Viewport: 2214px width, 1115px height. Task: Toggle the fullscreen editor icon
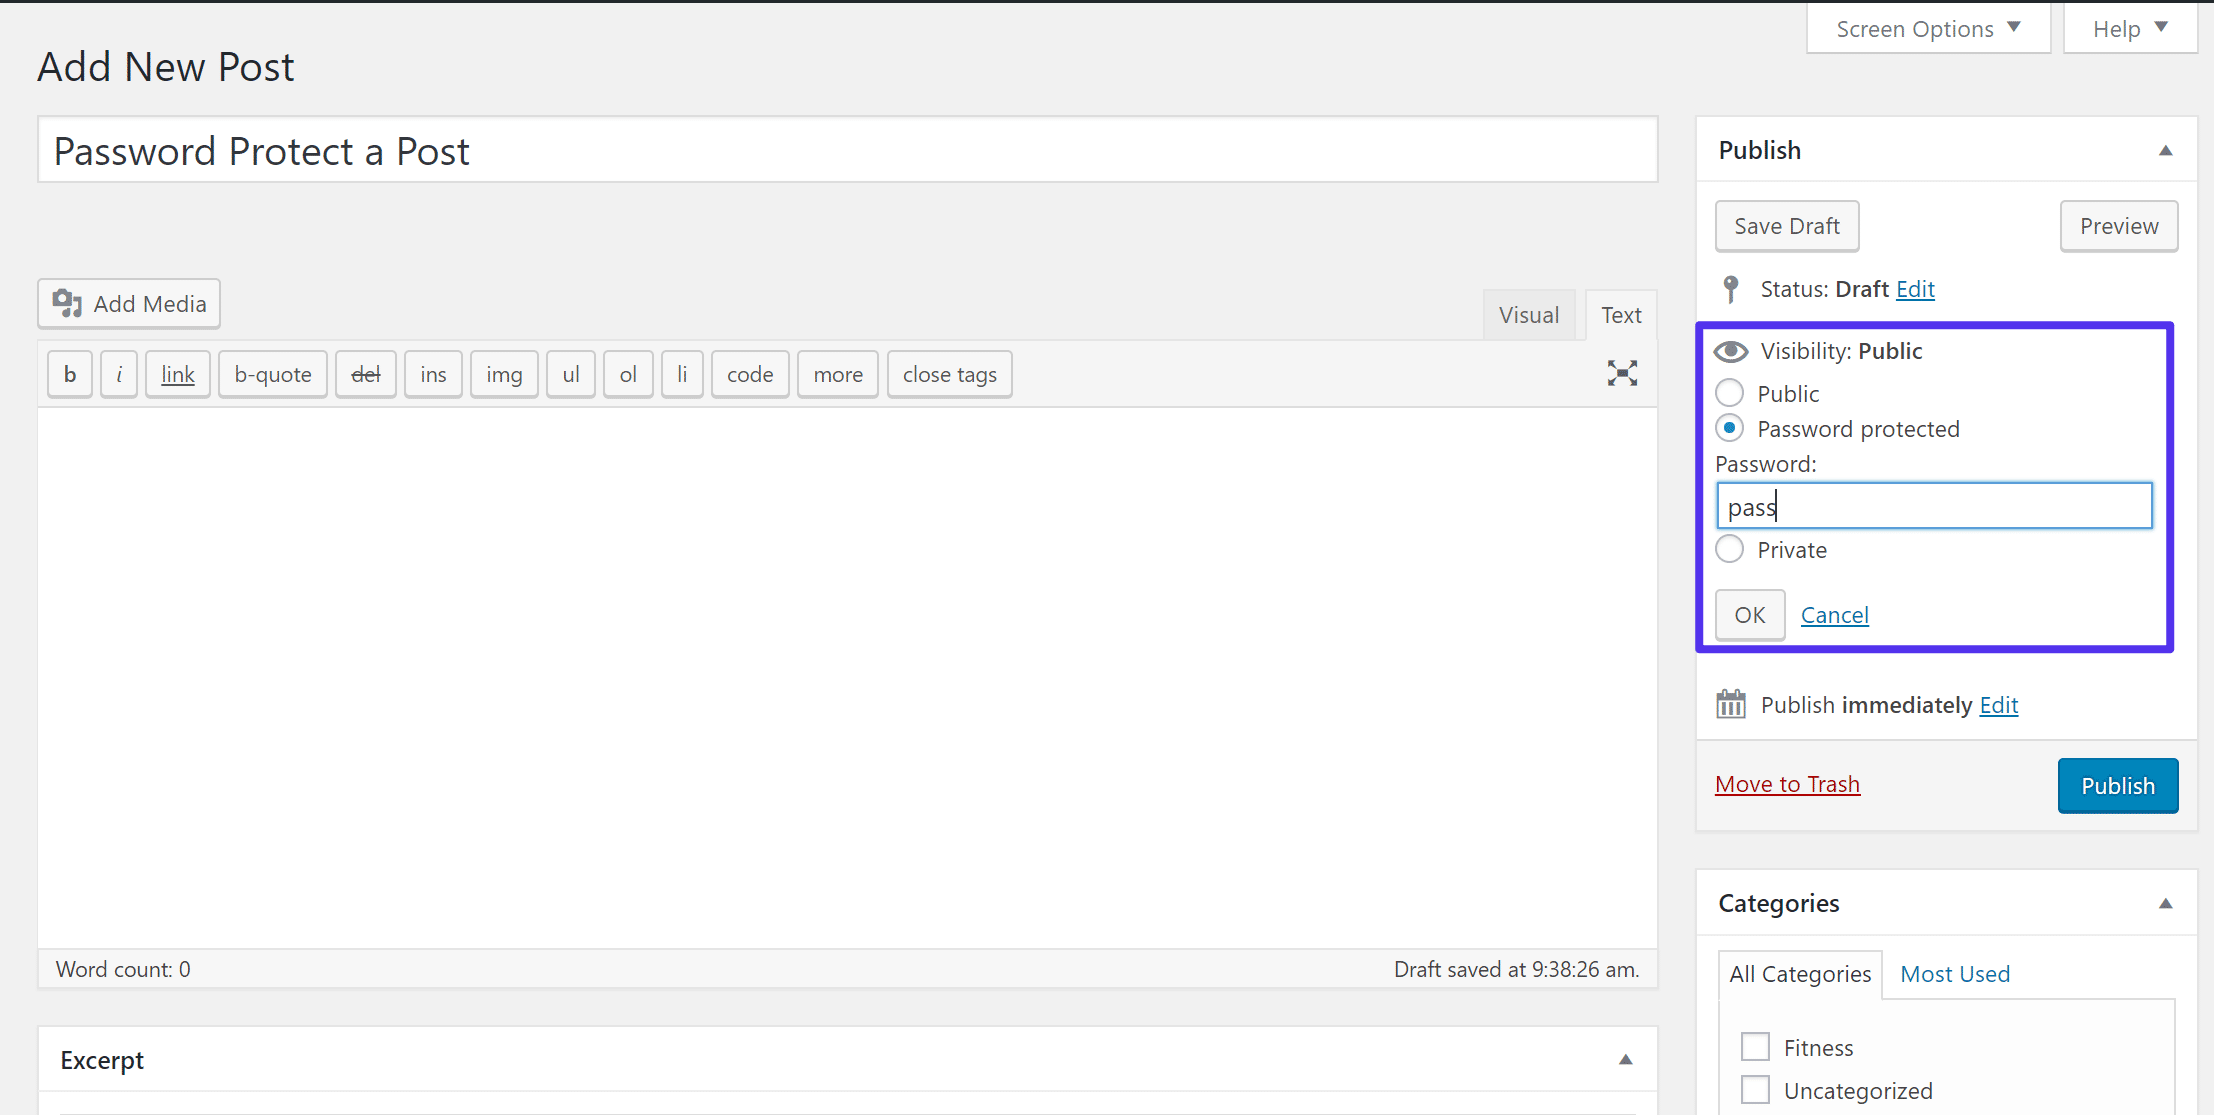(x=1621, y=374)
